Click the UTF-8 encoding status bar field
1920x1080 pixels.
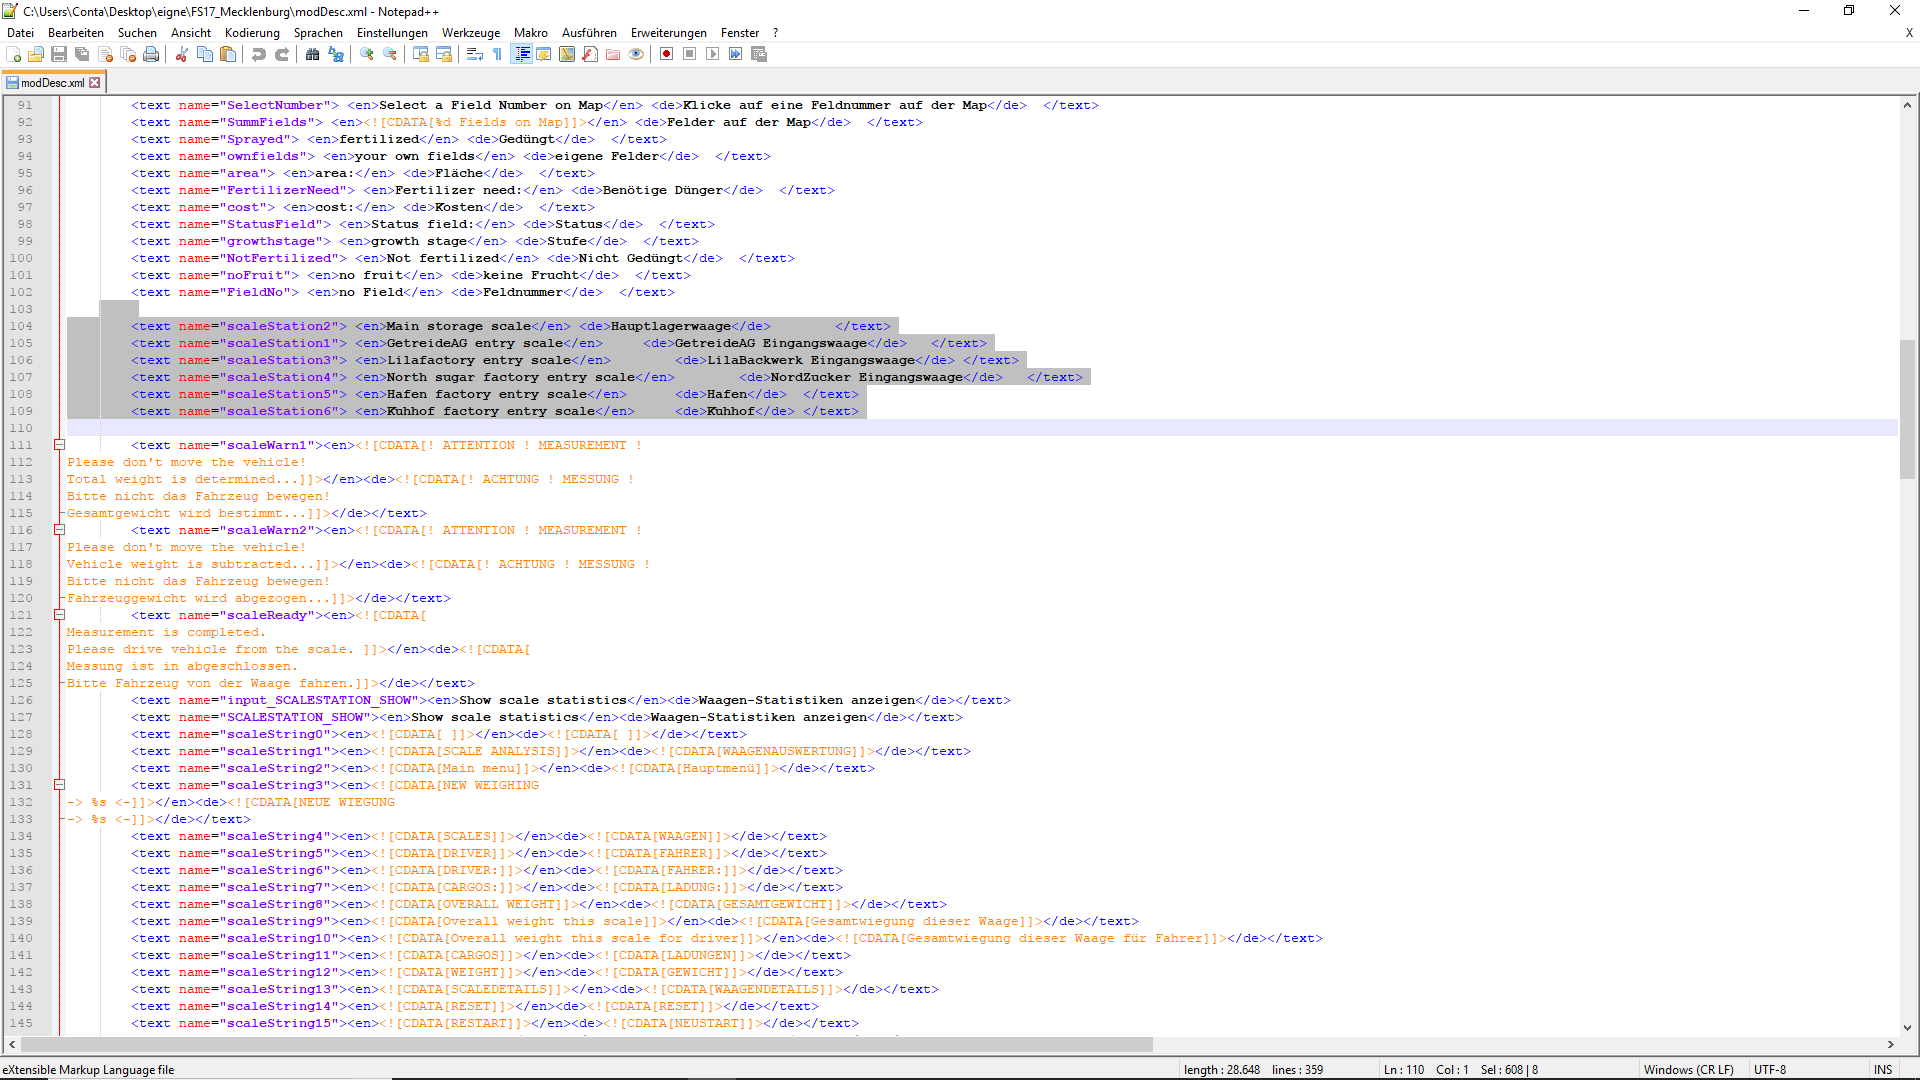[x=1769, y=1069]
